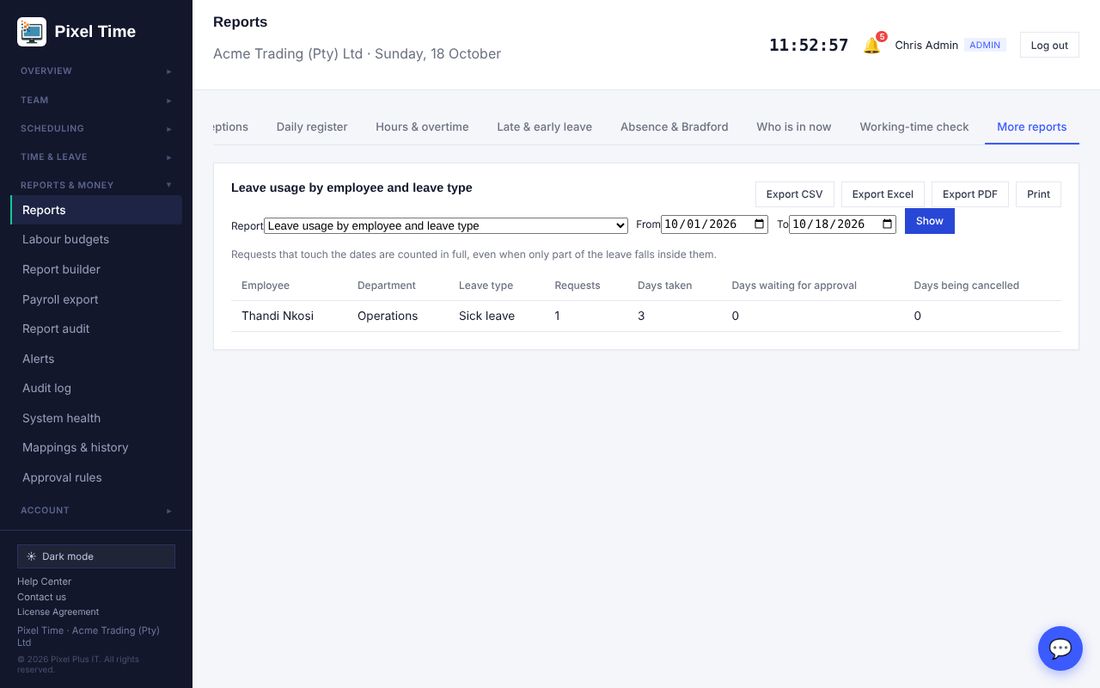Expand the Time & Leave section
1100x688 pixels.
coord(96,157)
